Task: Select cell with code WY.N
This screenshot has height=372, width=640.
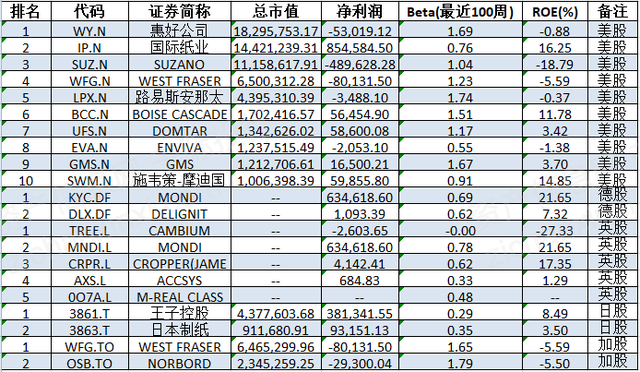Action: (90, 31)
